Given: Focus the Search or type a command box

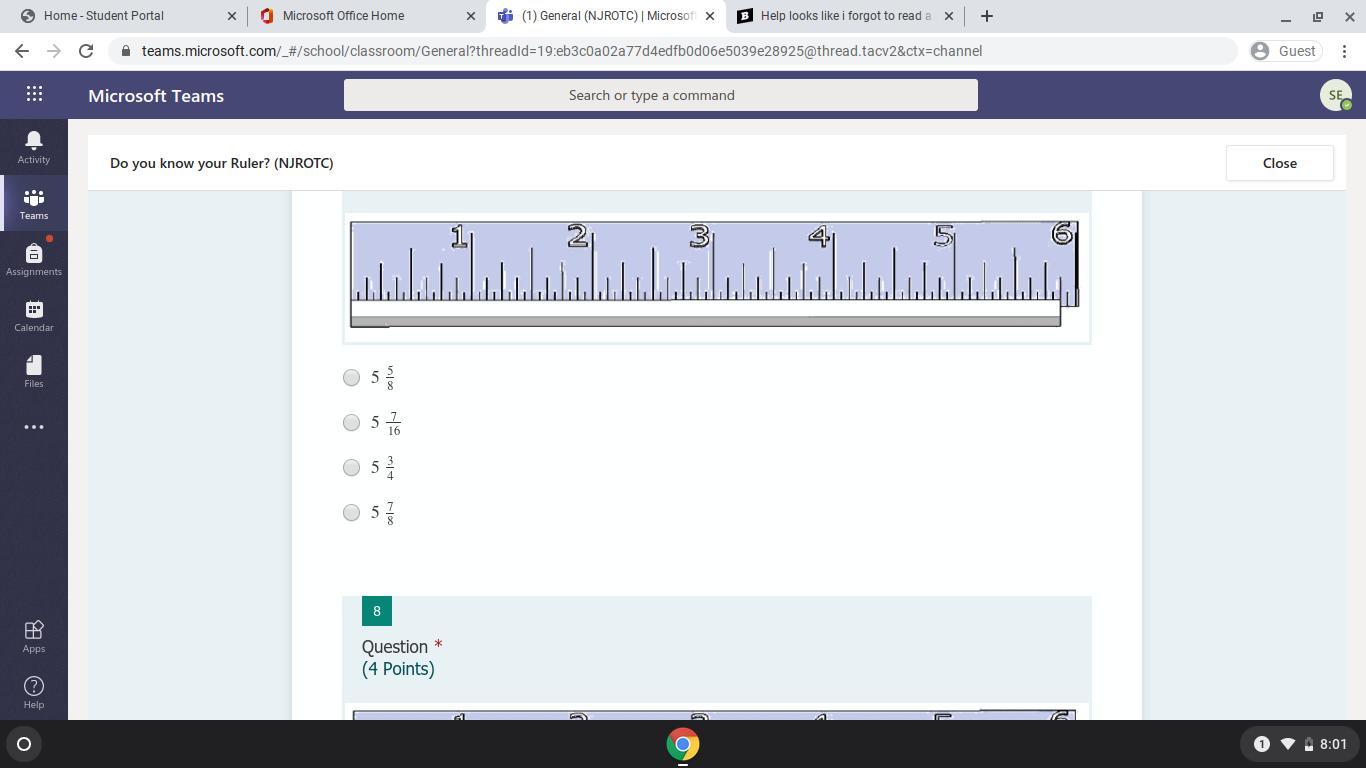Looking at the screenshot, I should pyautogui.click(x=661, y=95).
